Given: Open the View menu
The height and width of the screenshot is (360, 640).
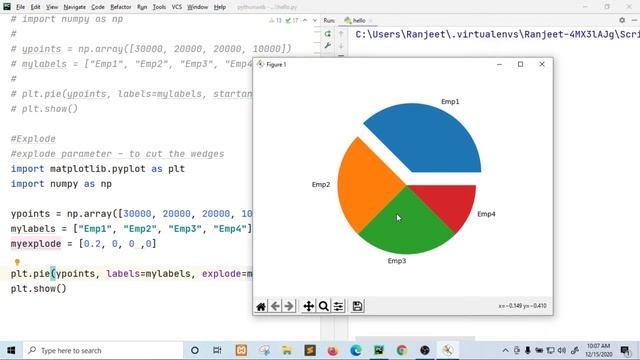Looking at the screenshot, I should (x=52, y=7).
